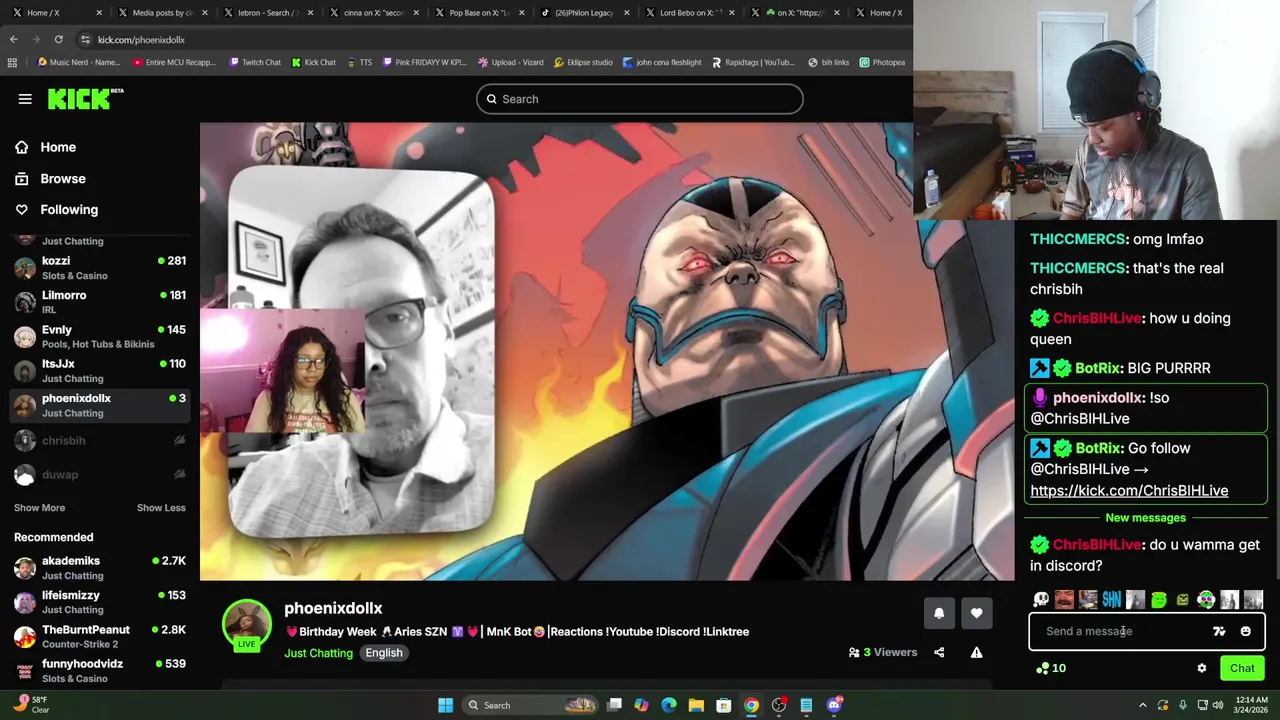
Task: Open the Twitch Chat bookmark
Action: (x=255, y=62)
